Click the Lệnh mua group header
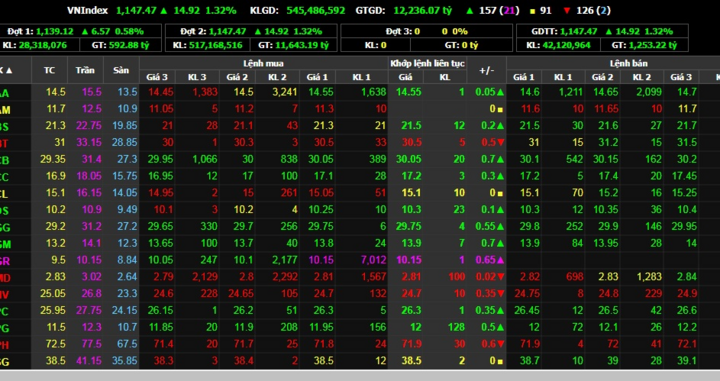 pyautogui.click(x=264, y=63)
